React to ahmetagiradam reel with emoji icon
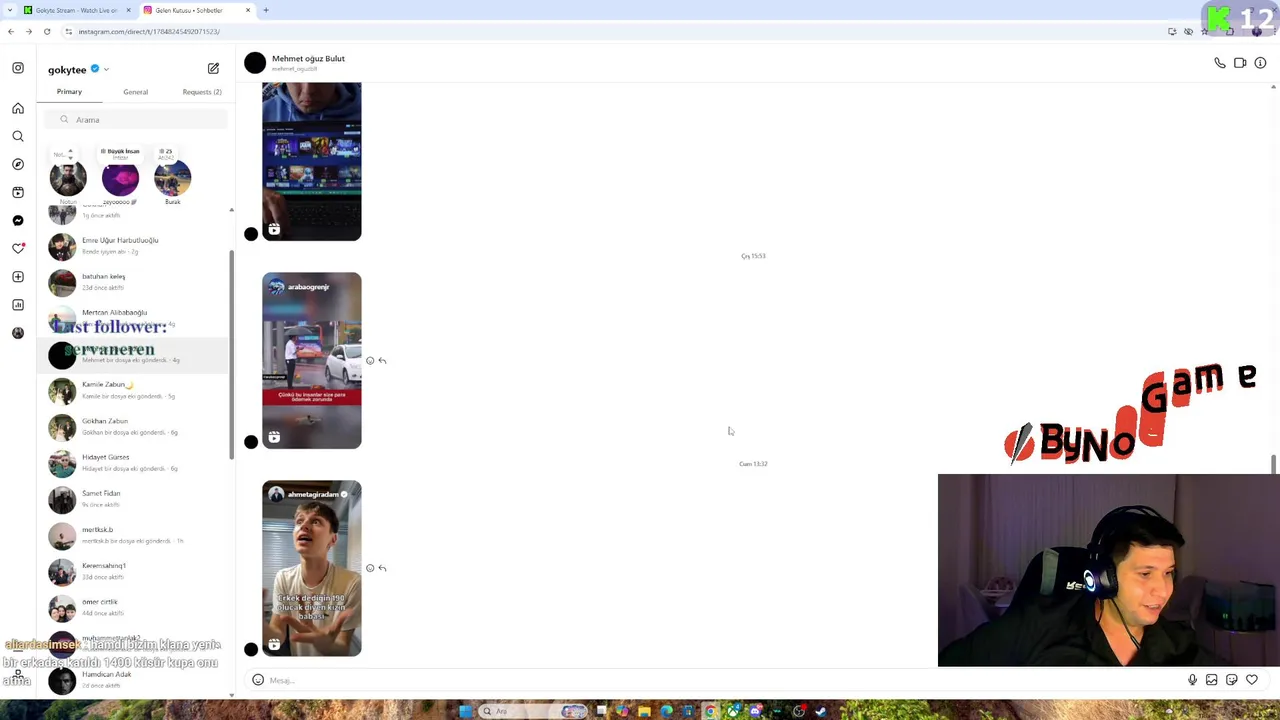 click(370, 568)
